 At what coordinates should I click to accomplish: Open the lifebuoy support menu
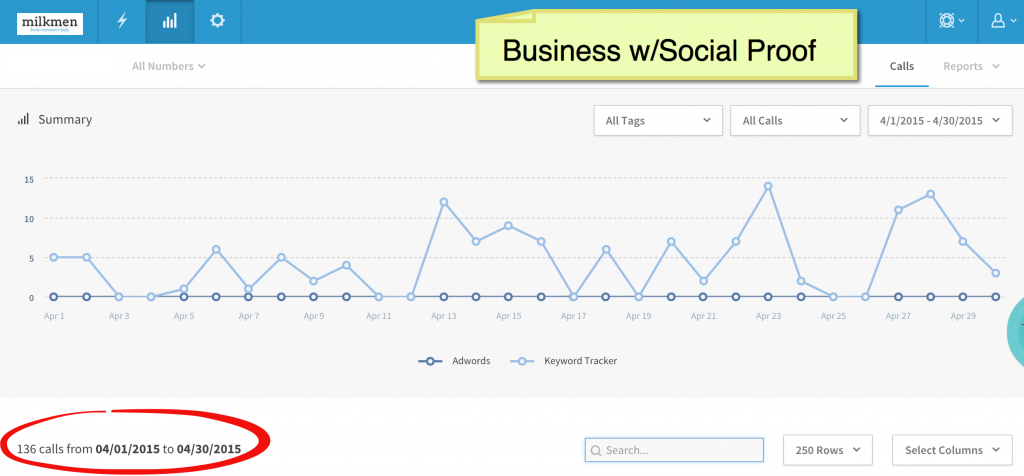[952, 21]
